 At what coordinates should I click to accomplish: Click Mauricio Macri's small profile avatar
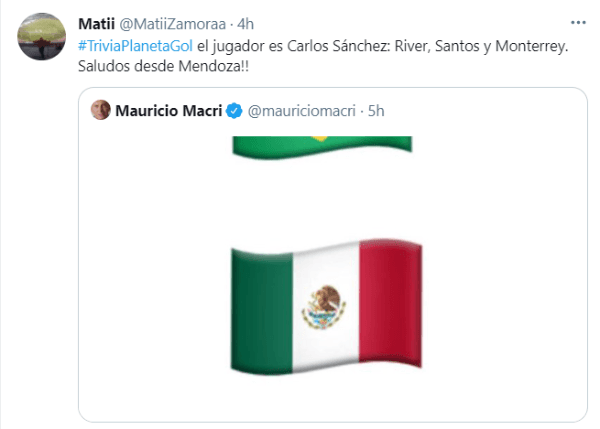(x=101, y=109)
